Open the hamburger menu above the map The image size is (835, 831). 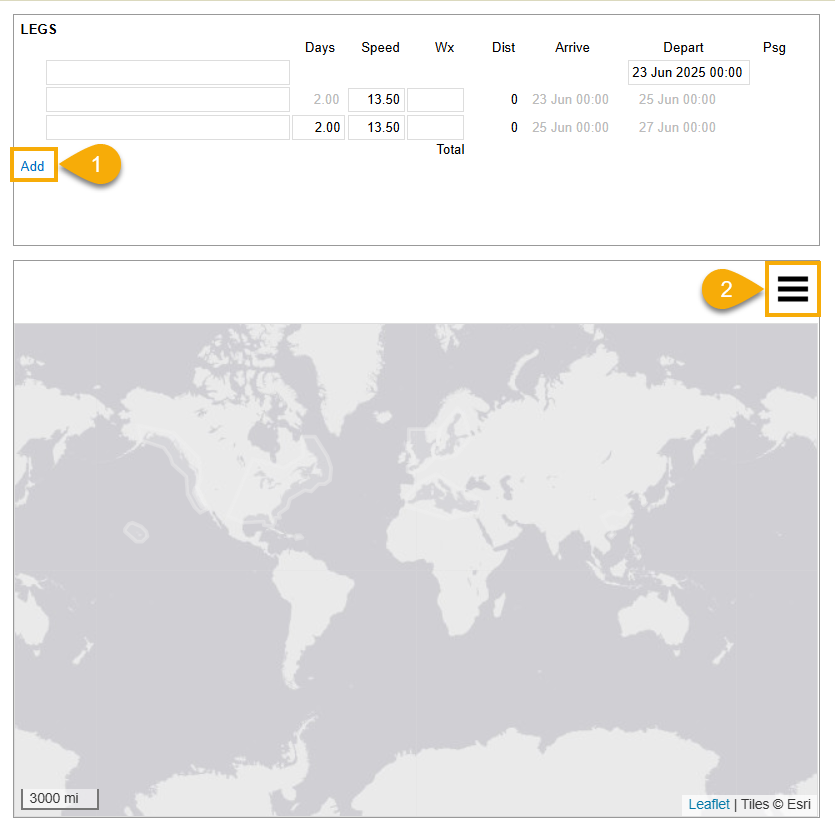click(792, 288)
